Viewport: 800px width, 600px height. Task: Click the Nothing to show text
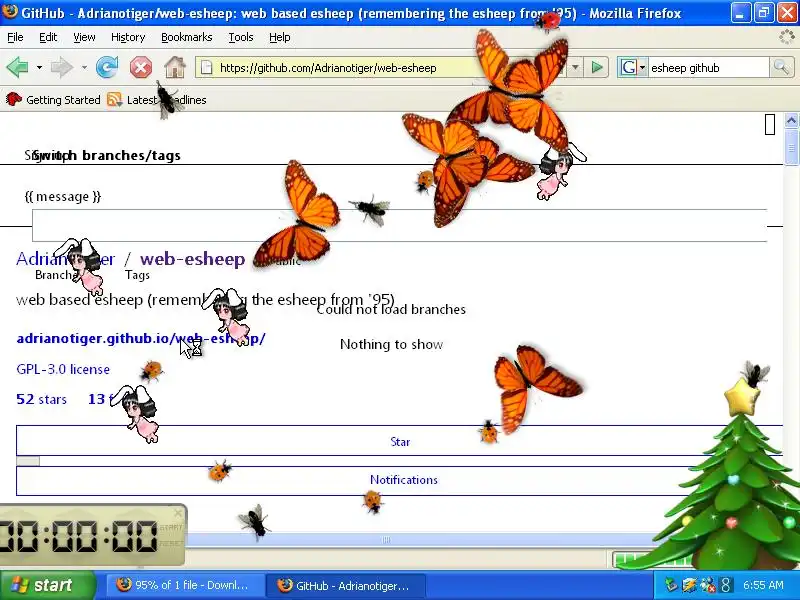[391, 344]
